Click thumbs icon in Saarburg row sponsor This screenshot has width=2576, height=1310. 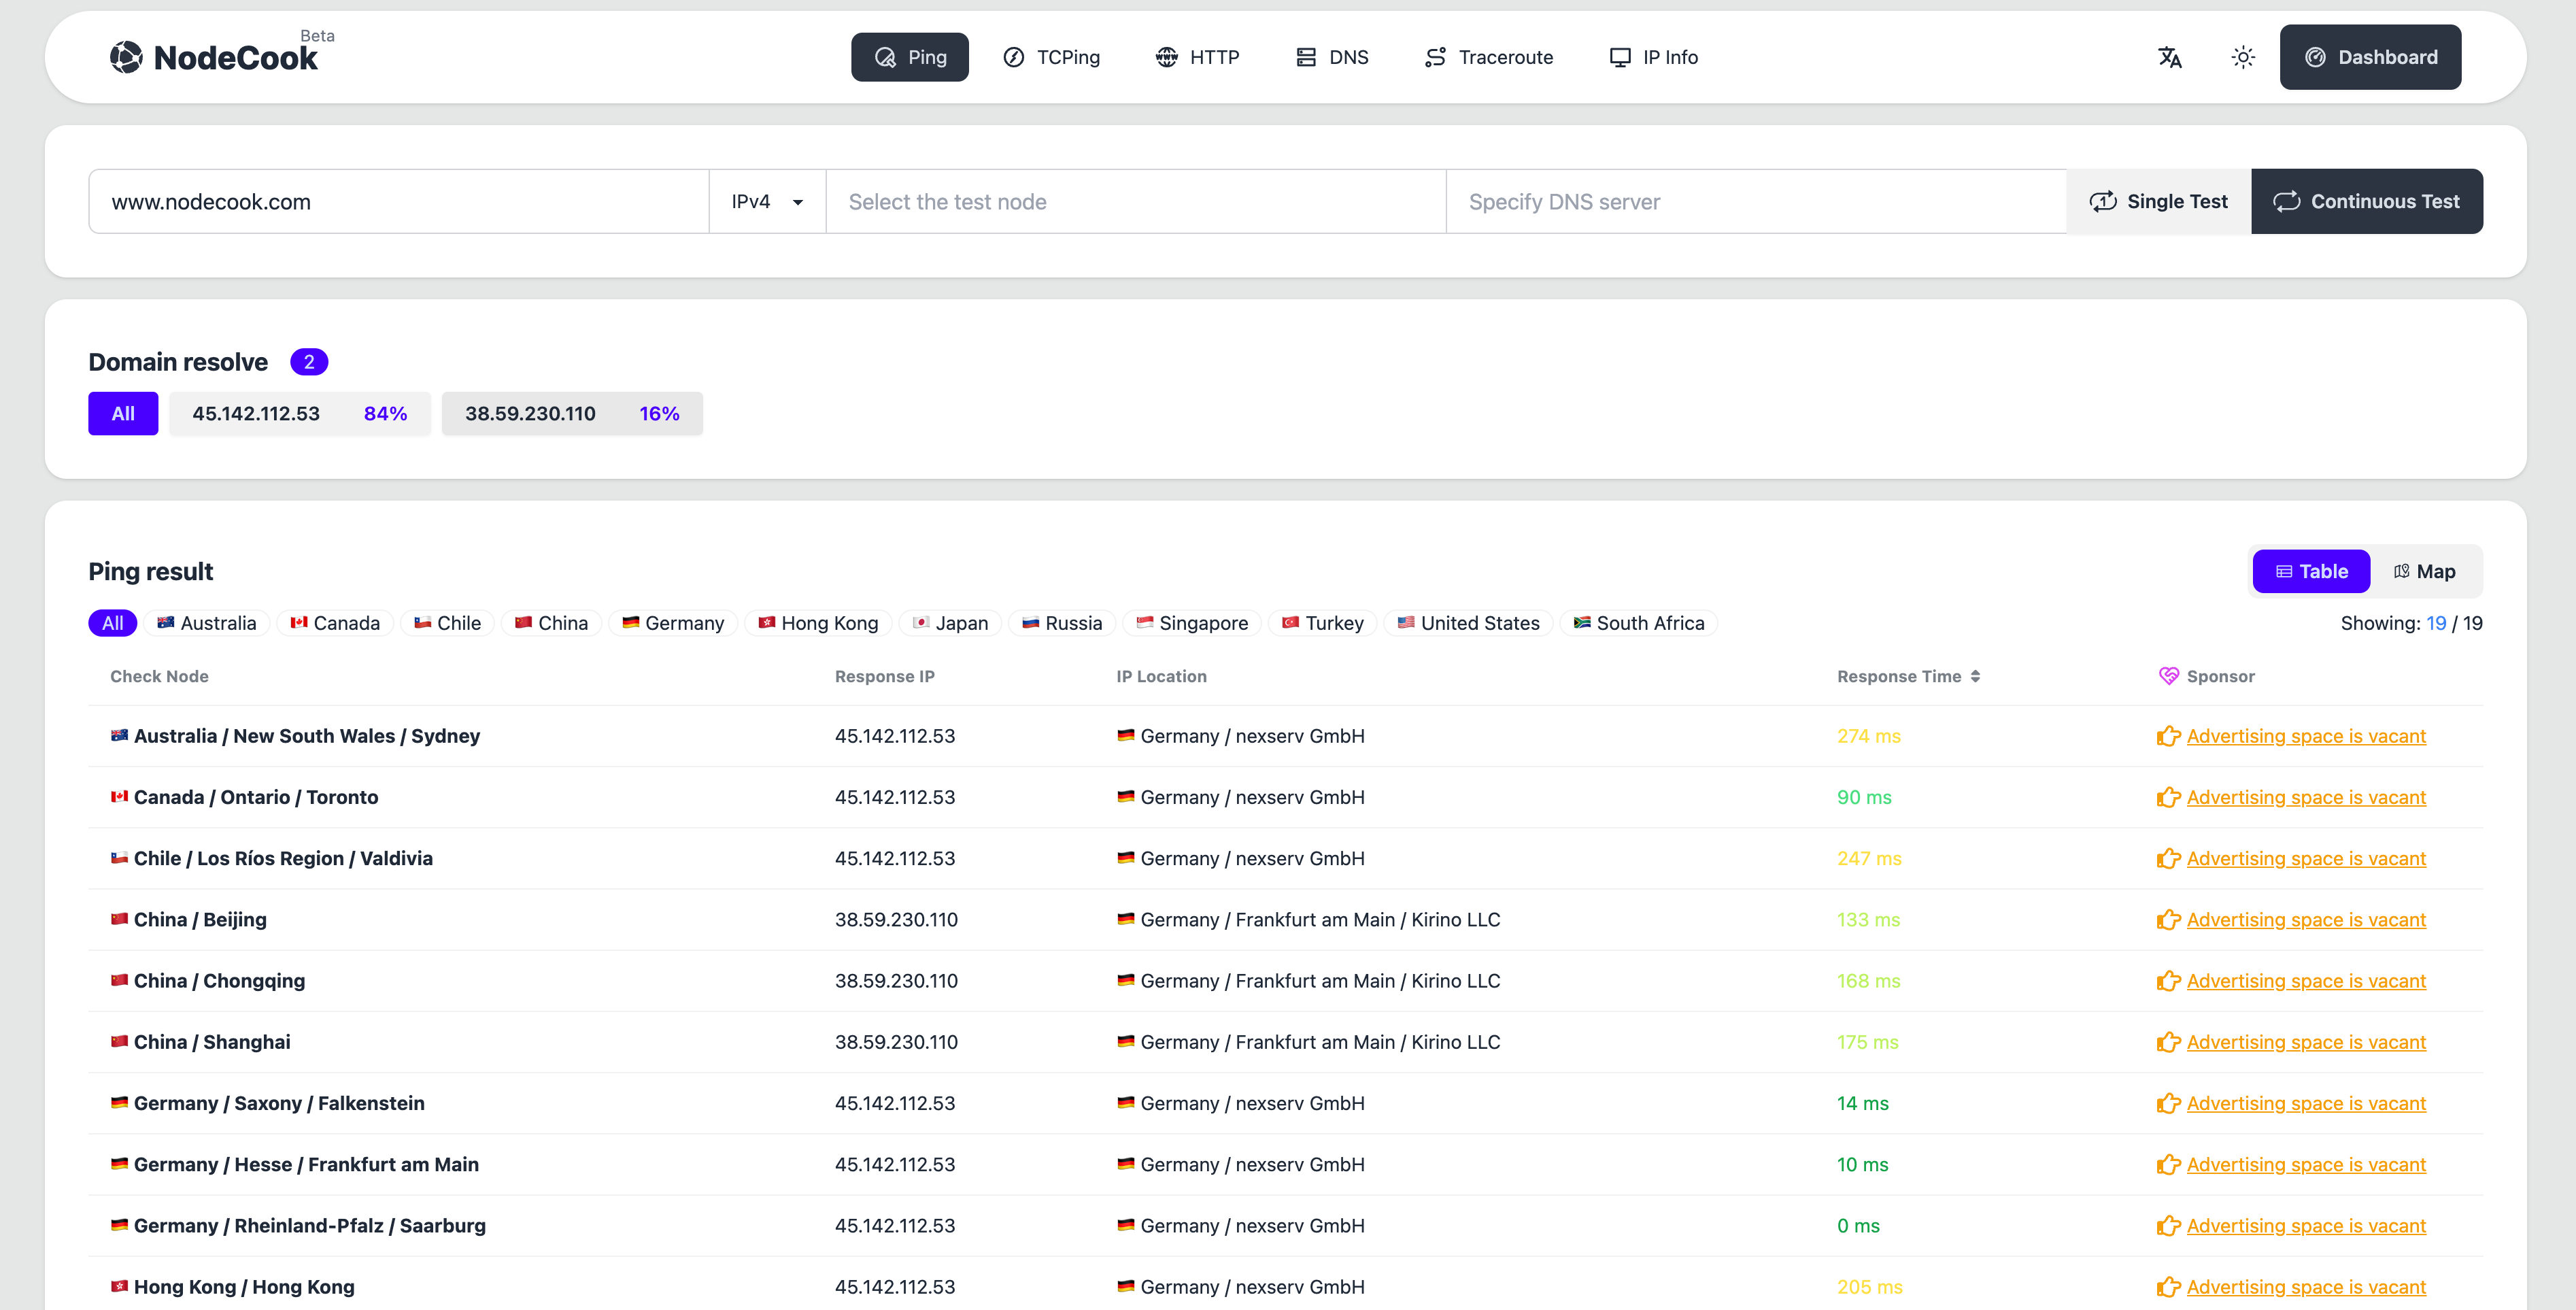2168,1225
